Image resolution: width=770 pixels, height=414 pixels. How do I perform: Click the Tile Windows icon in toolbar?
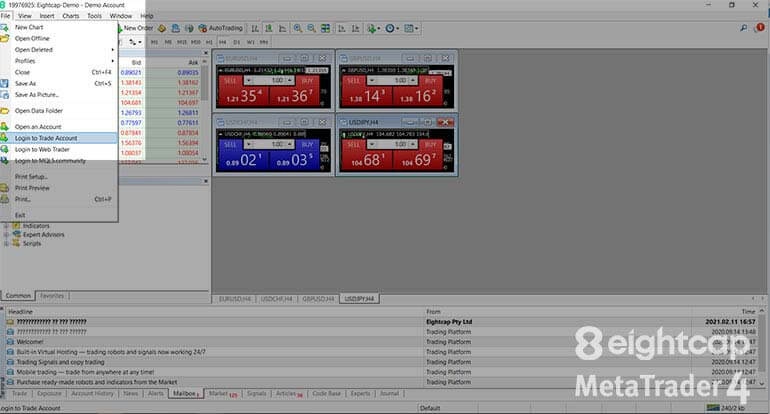(325, 28)
